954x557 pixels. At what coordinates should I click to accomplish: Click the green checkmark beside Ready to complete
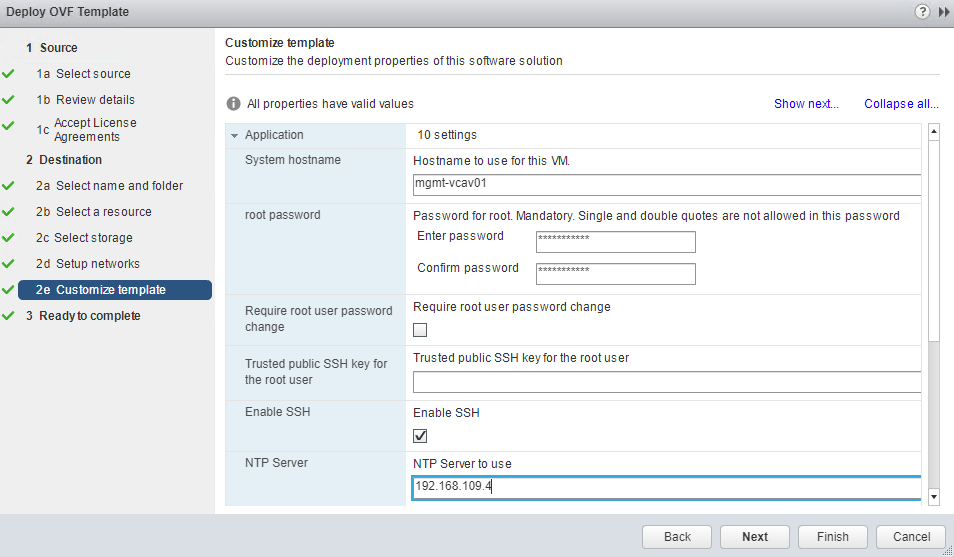(8, 316)
